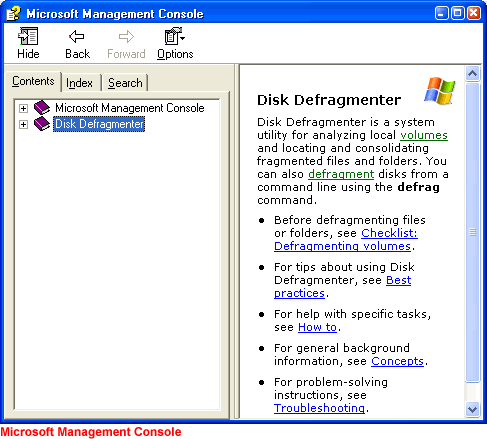Click the Disk Defragmenter heading text

[x=329, y=100]
